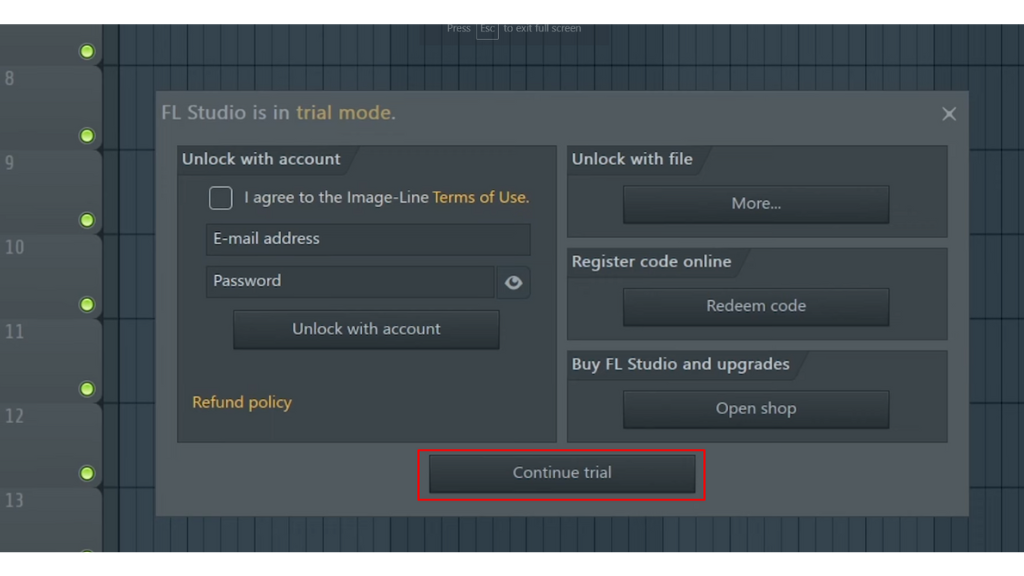Viewport: 1024px width, 576px height.
Task: Click the Unlock with account button
Action: click(x=366, y=329)
